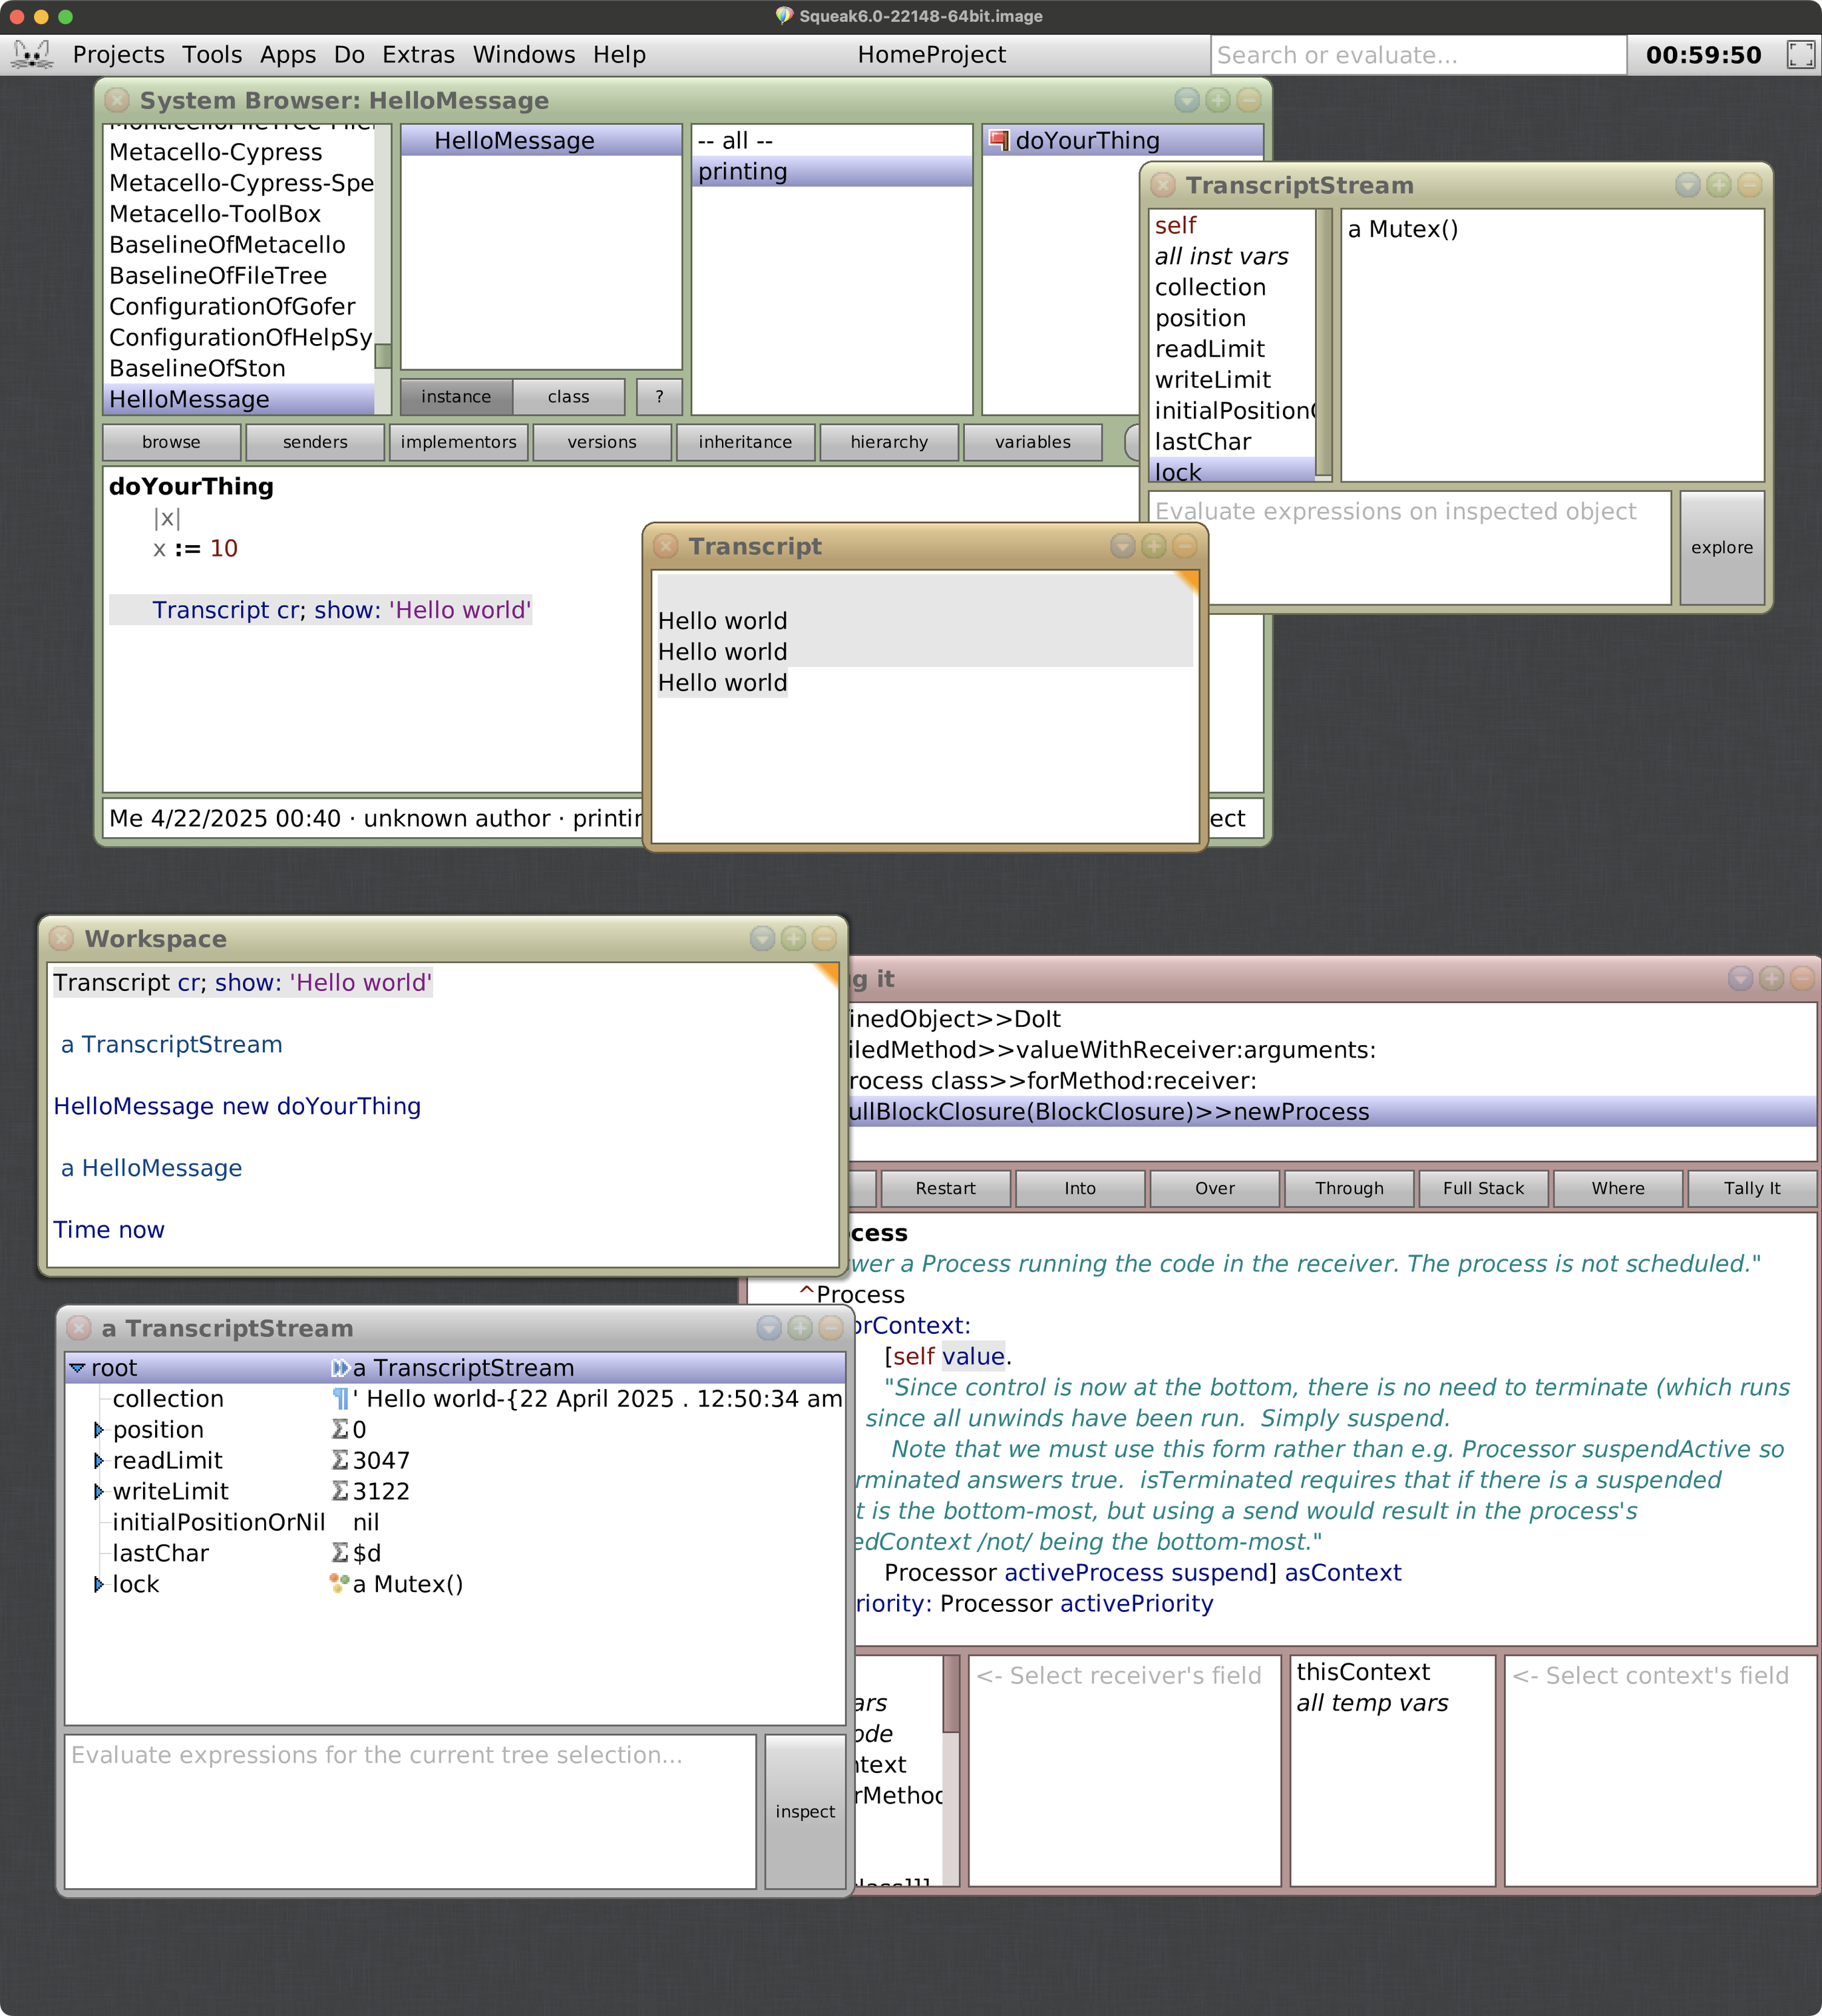This screenshot has height=2016, width=1822.
Task: Click the sigma icon on position row
Action: tap(340, 1429)
